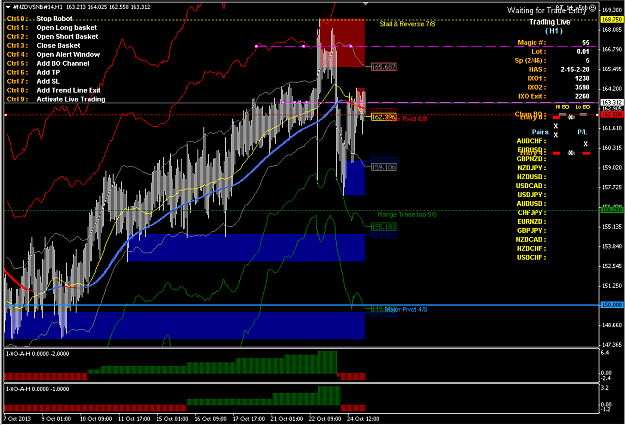This screenshot has height=425, width=625.
Task: Click the chart-shift triangle marker at top
Action: (x=366, y=3)
